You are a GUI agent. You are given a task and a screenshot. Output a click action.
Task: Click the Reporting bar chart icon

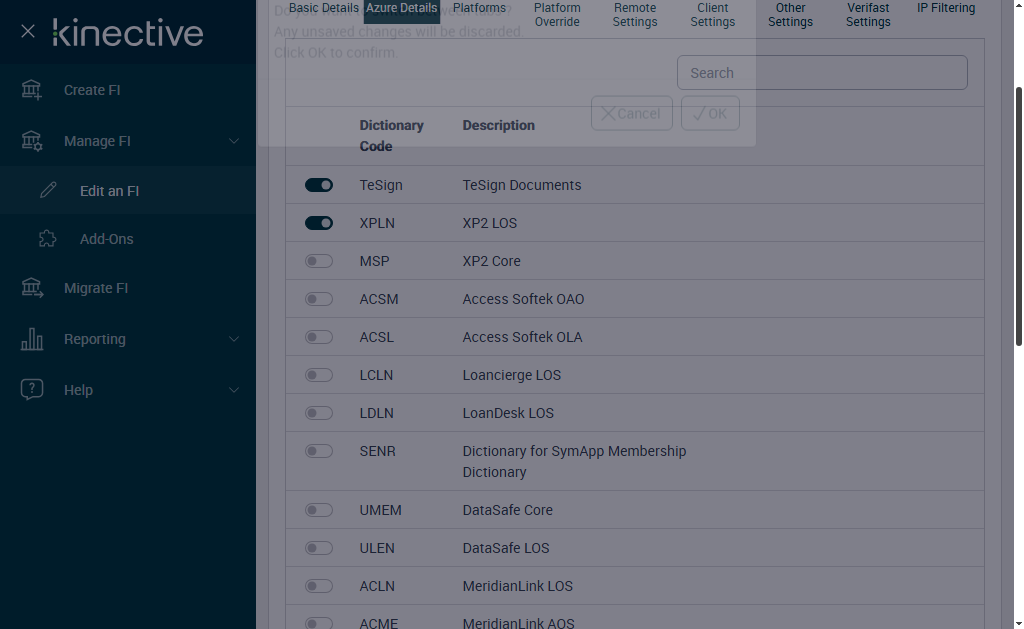pos(31,339)
